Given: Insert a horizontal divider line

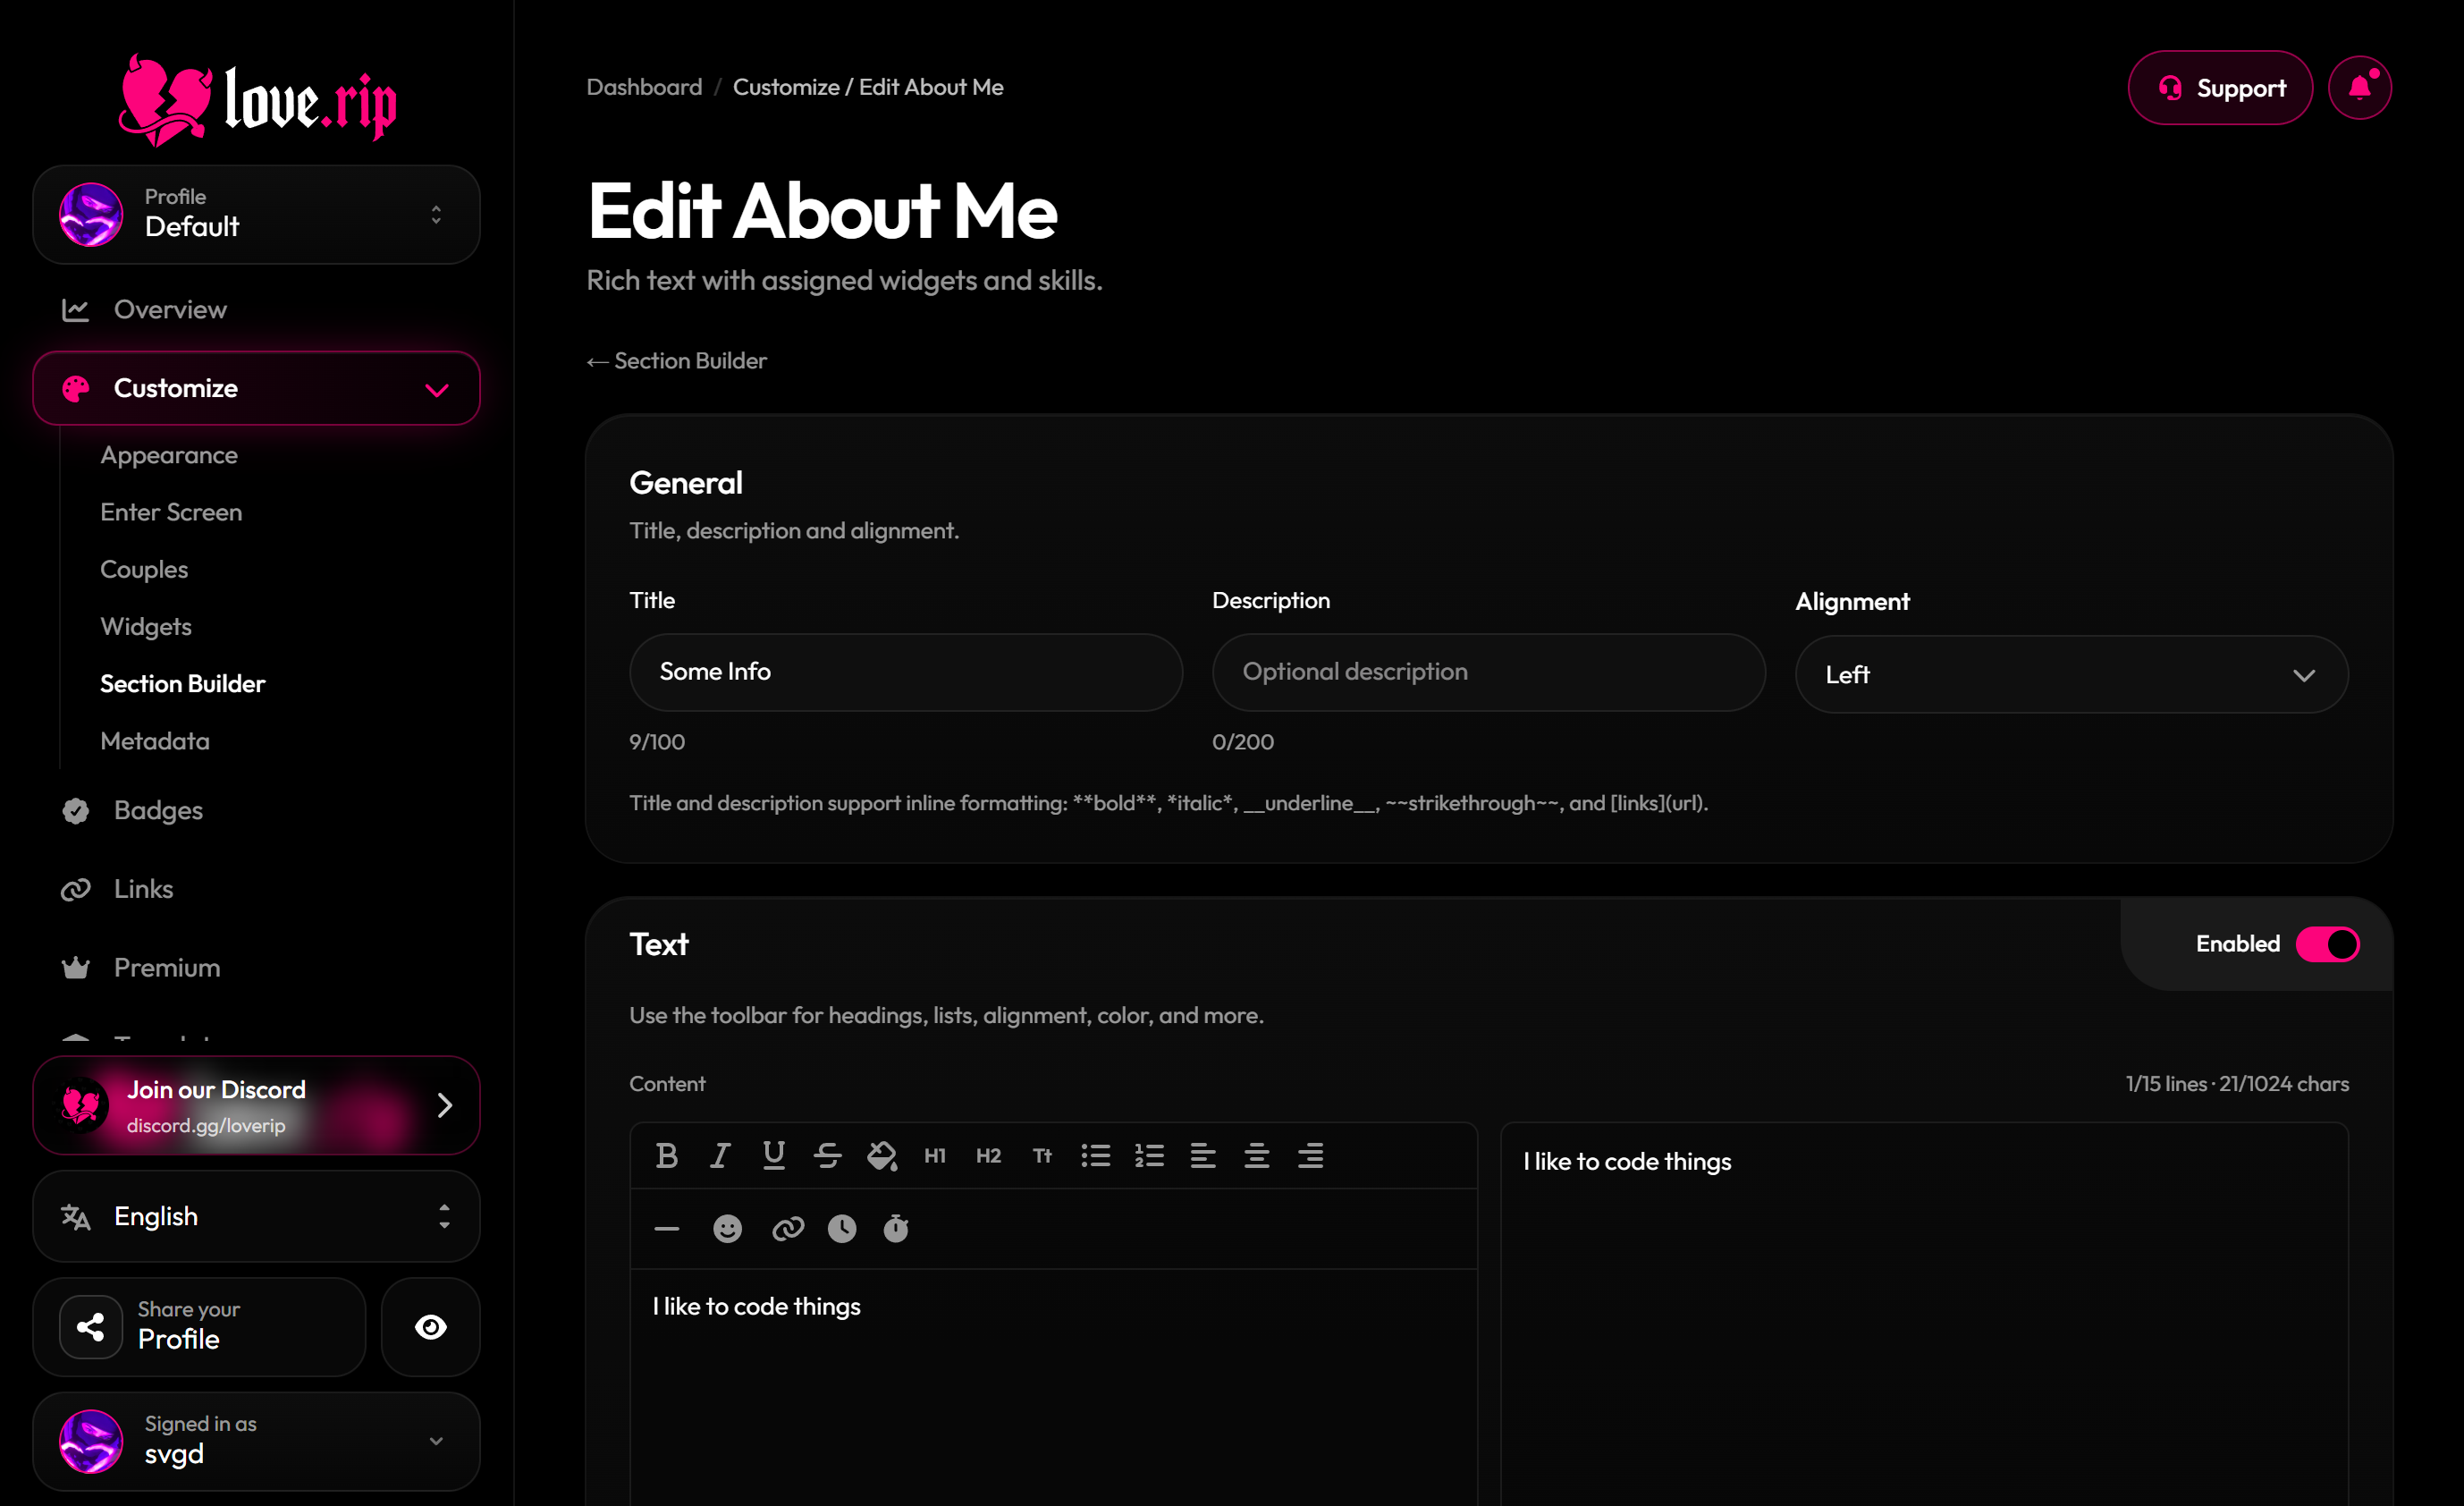Looking at the screenshot, I should pos(666,1229).
